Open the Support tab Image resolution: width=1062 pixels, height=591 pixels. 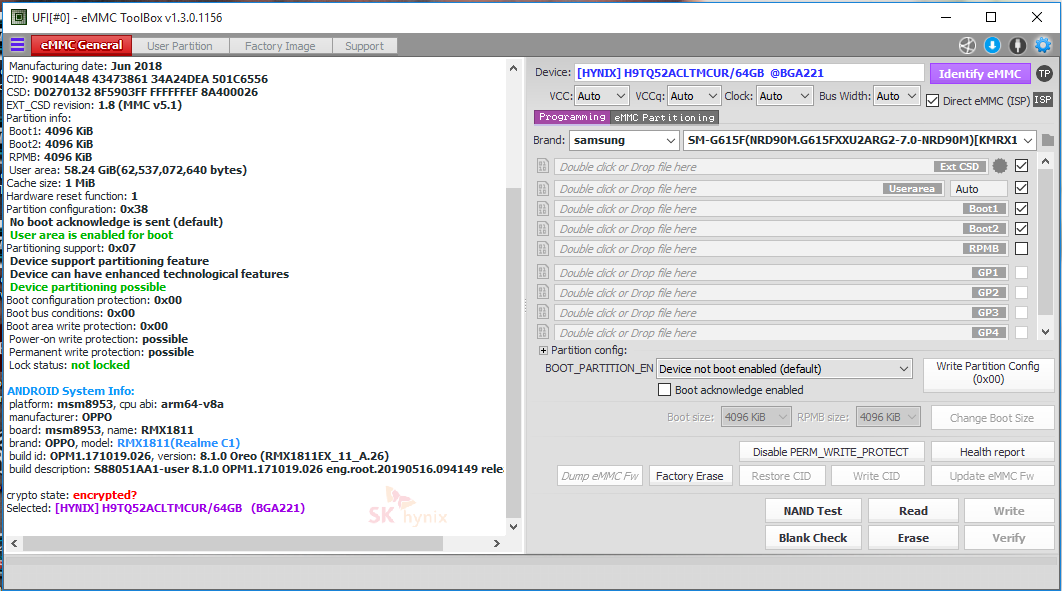click(364, 46)
